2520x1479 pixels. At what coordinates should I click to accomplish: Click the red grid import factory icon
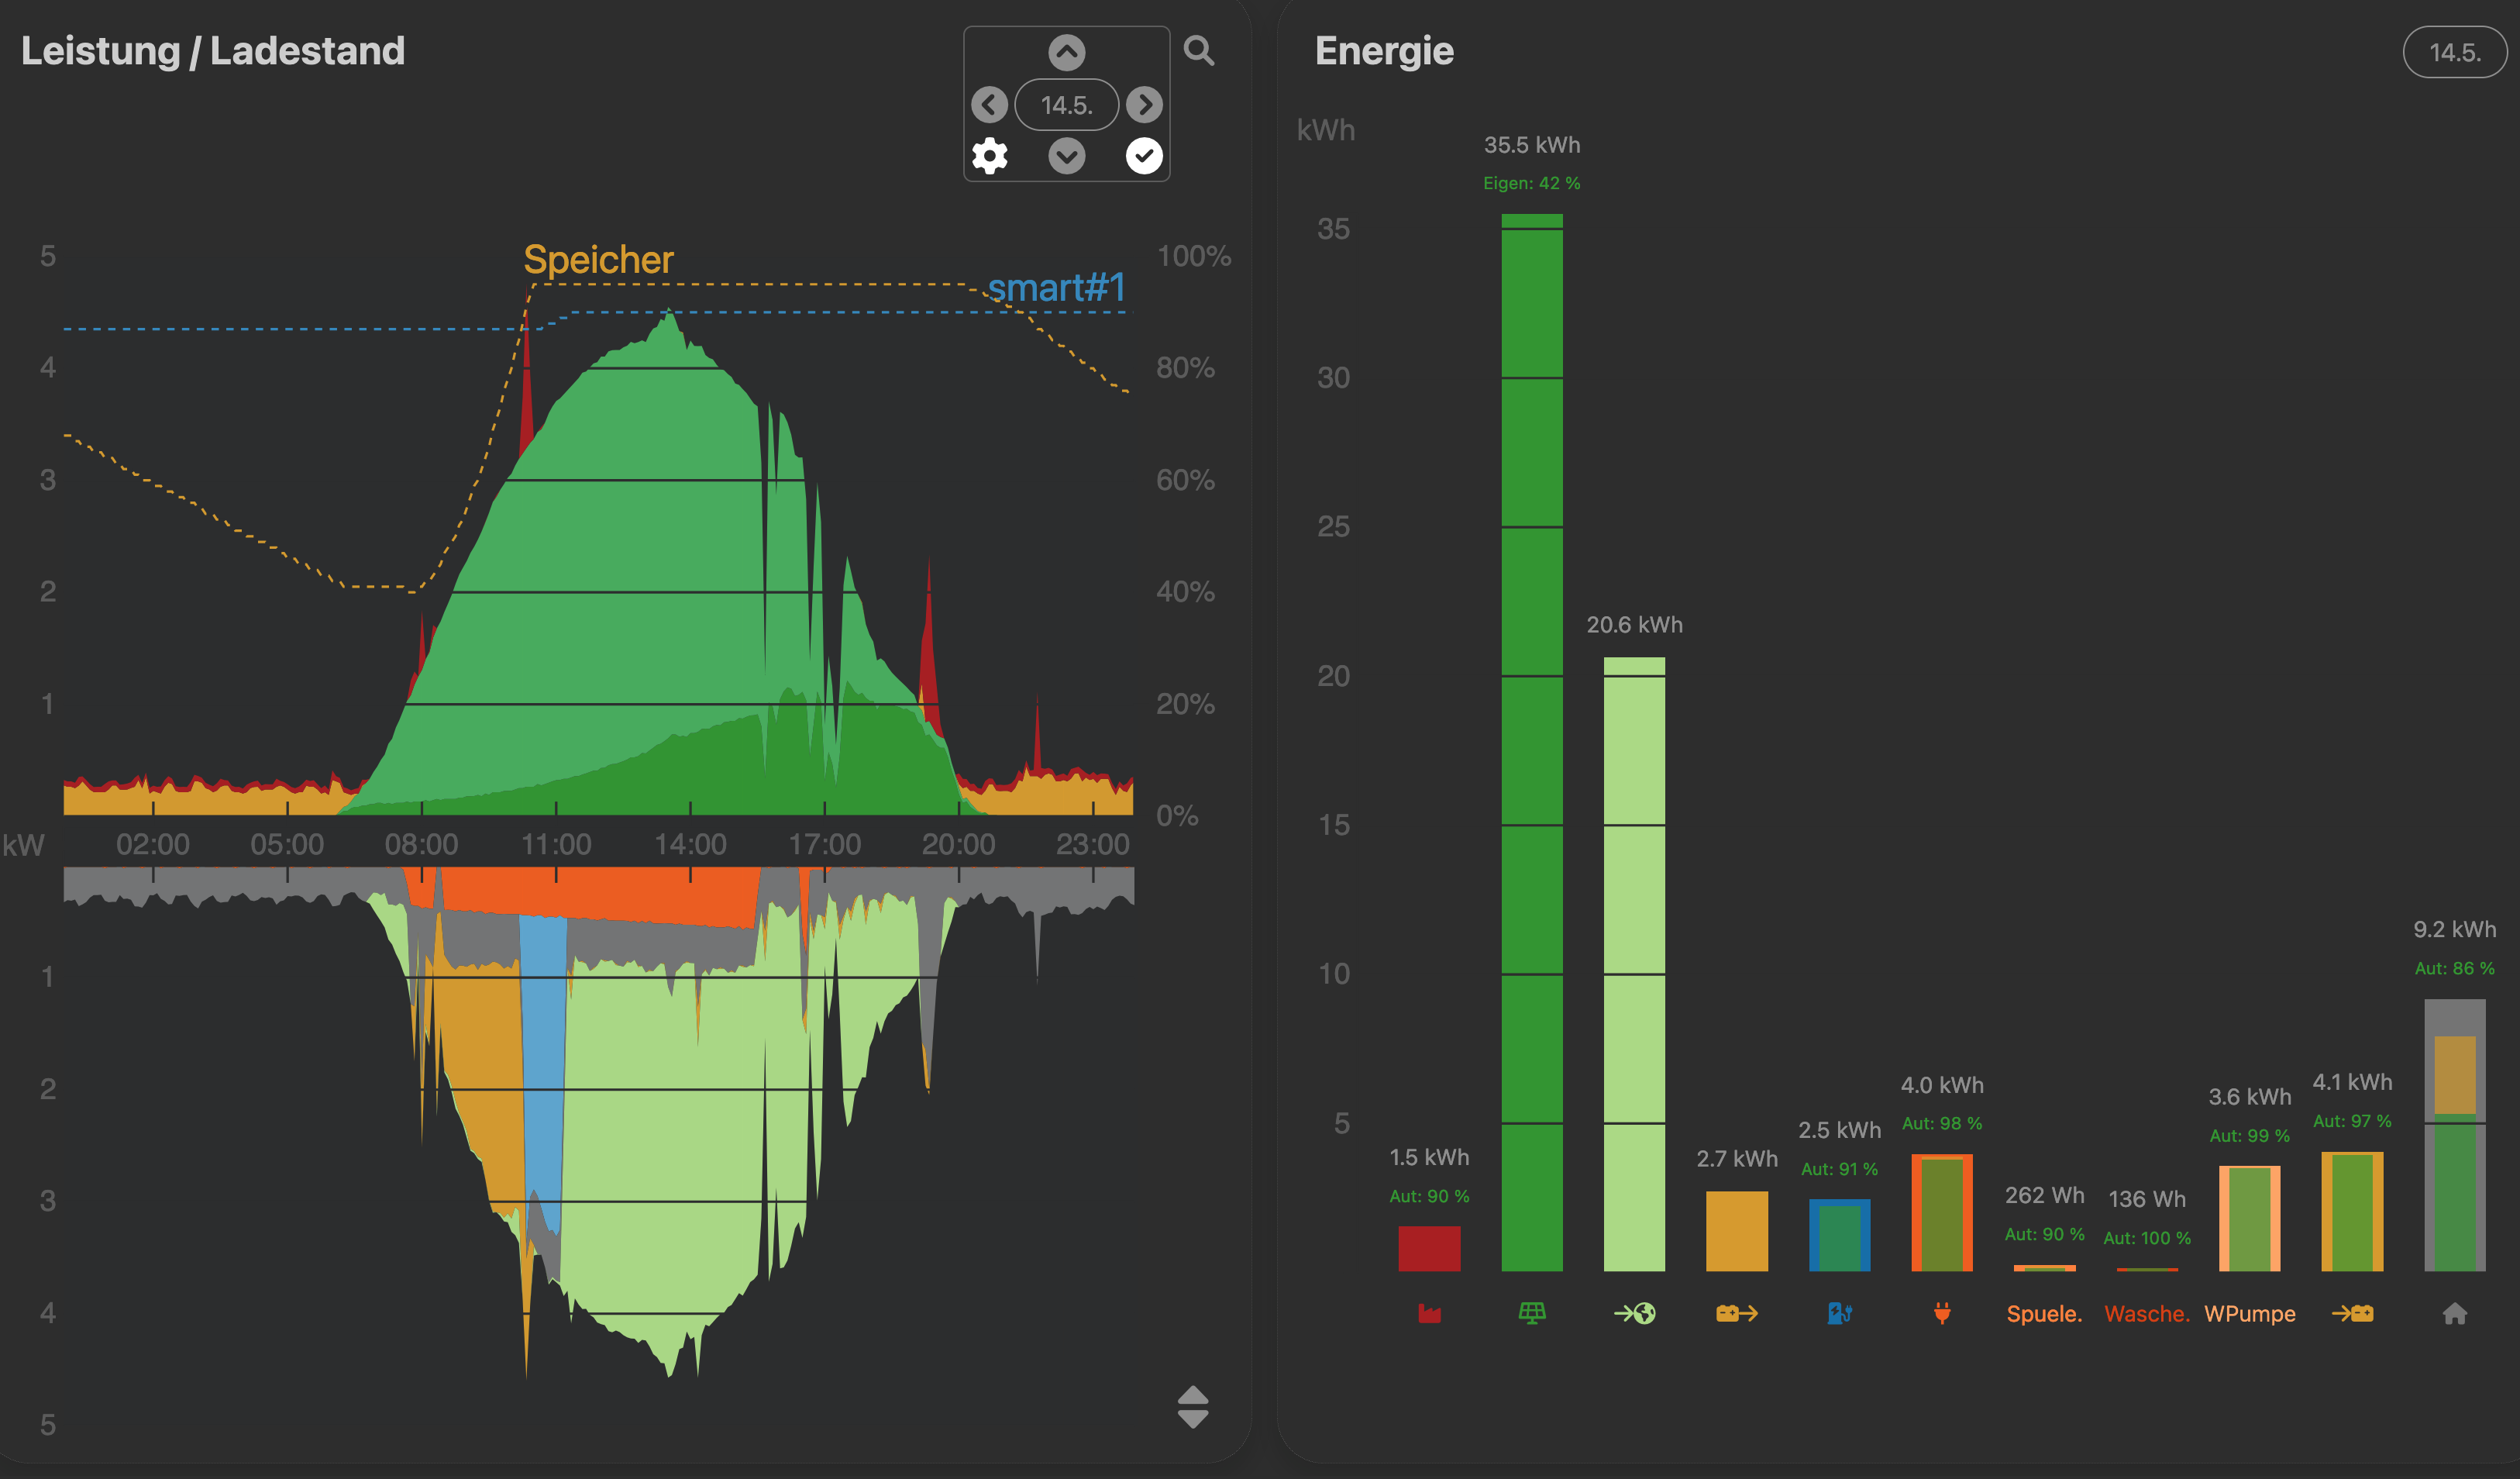(x=1429, y=1313)
